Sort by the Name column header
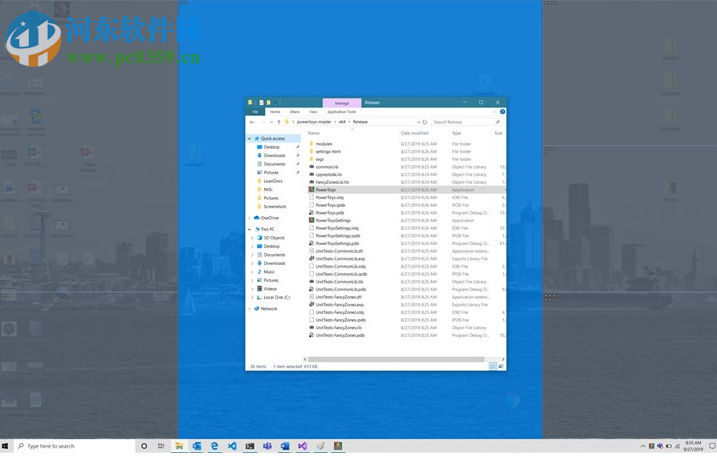The height and width of the screenshot is (456, 717). pyautogui.click(x=314, y=133)
